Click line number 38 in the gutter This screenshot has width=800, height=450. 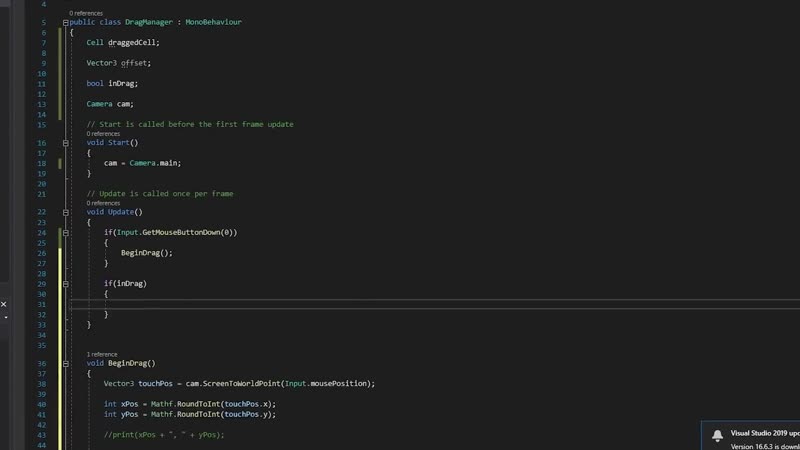tap(42, 384)
